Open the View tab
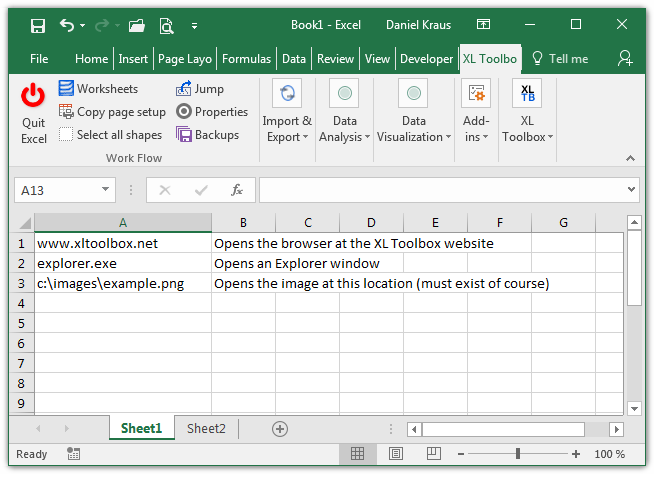Viewport: 655px width, 477px height. [x=377, y=59]
